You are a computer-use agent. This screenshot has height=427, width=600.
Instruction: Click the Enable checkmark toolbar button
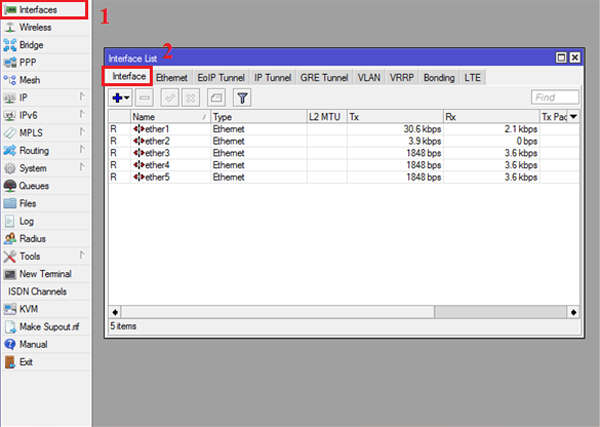[169, 97]
